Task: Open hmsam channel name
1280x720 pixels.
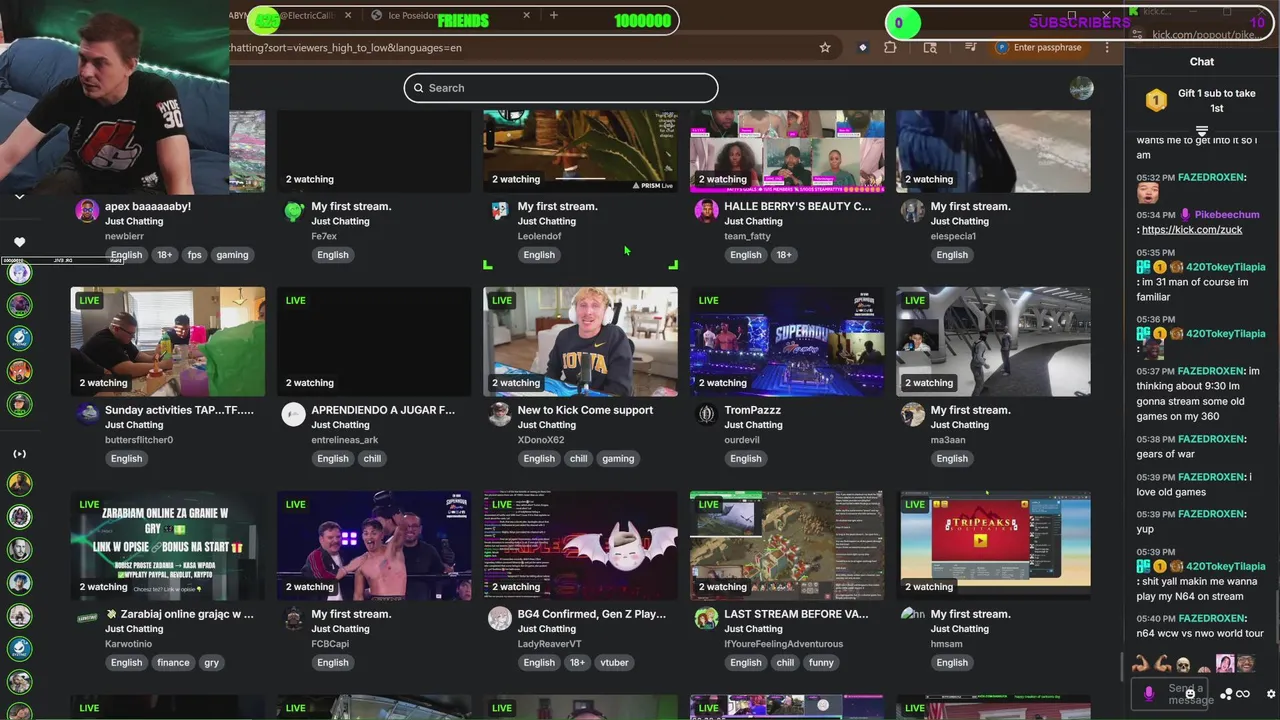Action: [x=946, y=644]
